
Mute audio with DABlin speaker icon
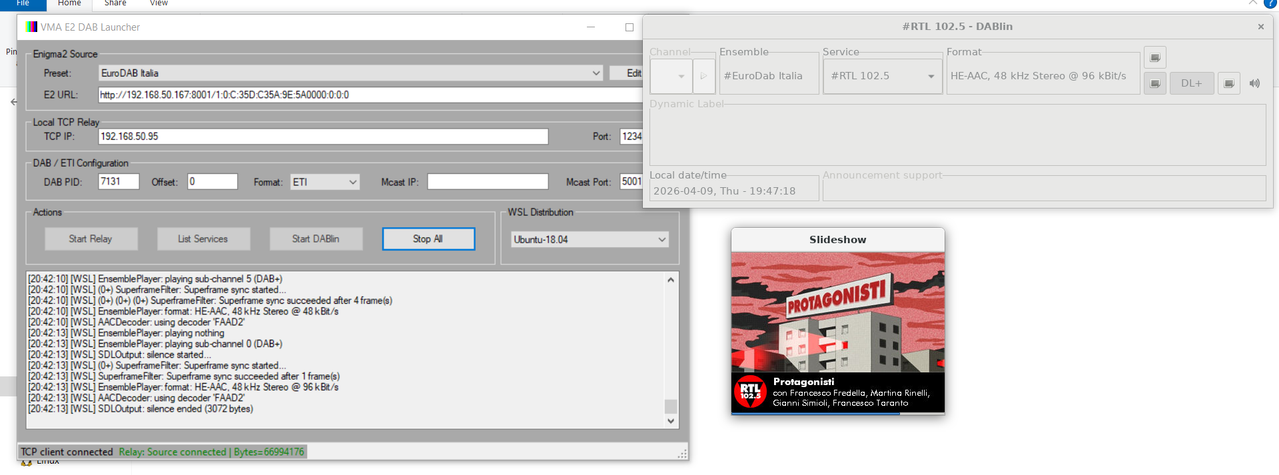point(1255,83)
